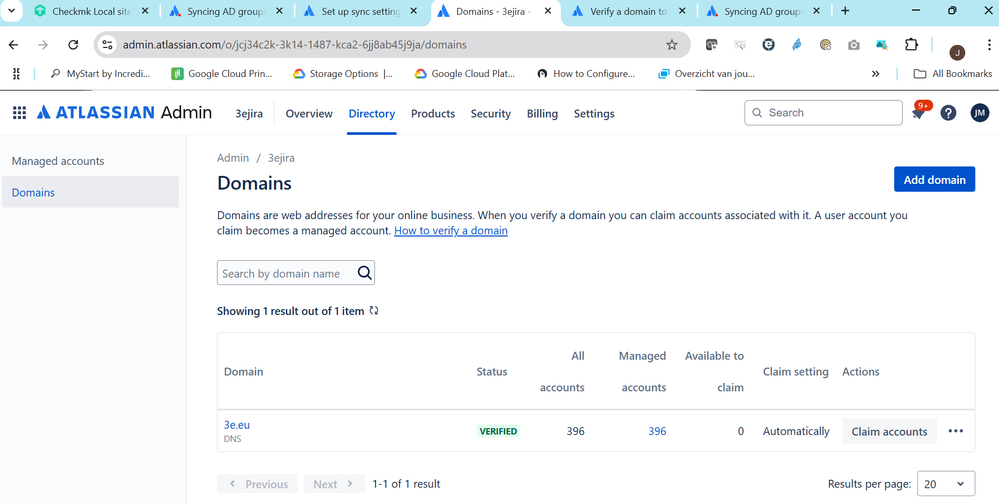Open the Settings nav item
999x503 pixels.
click(594, 113)
